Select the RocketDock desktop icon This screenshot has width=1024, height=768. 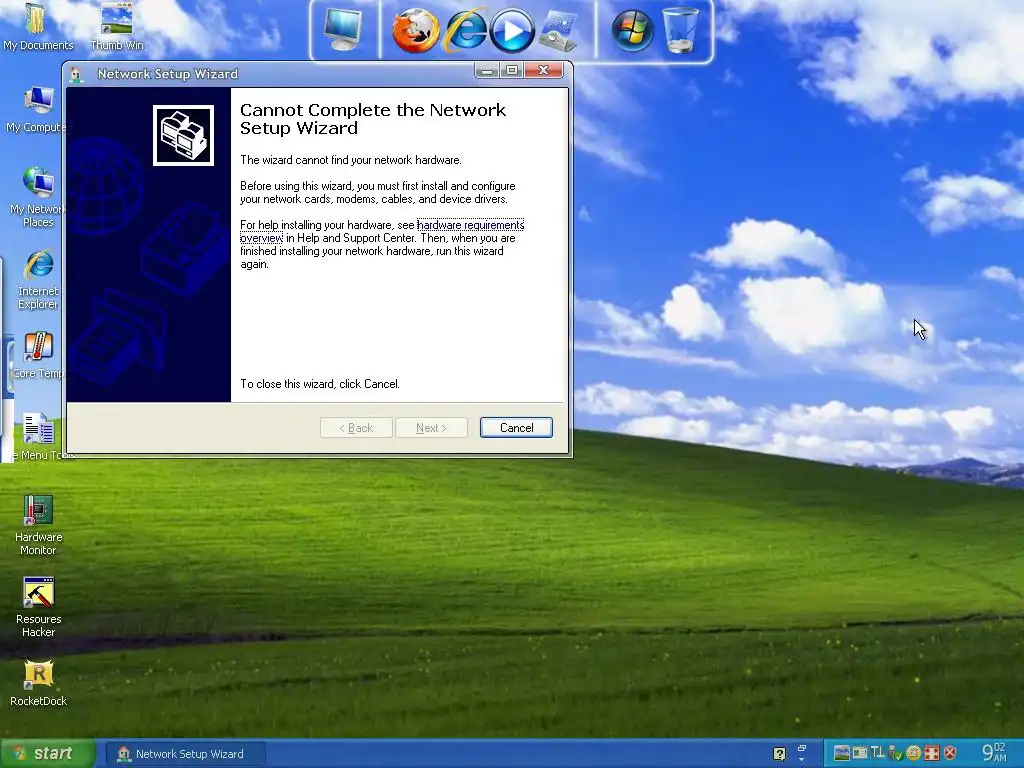coord(38,684)
